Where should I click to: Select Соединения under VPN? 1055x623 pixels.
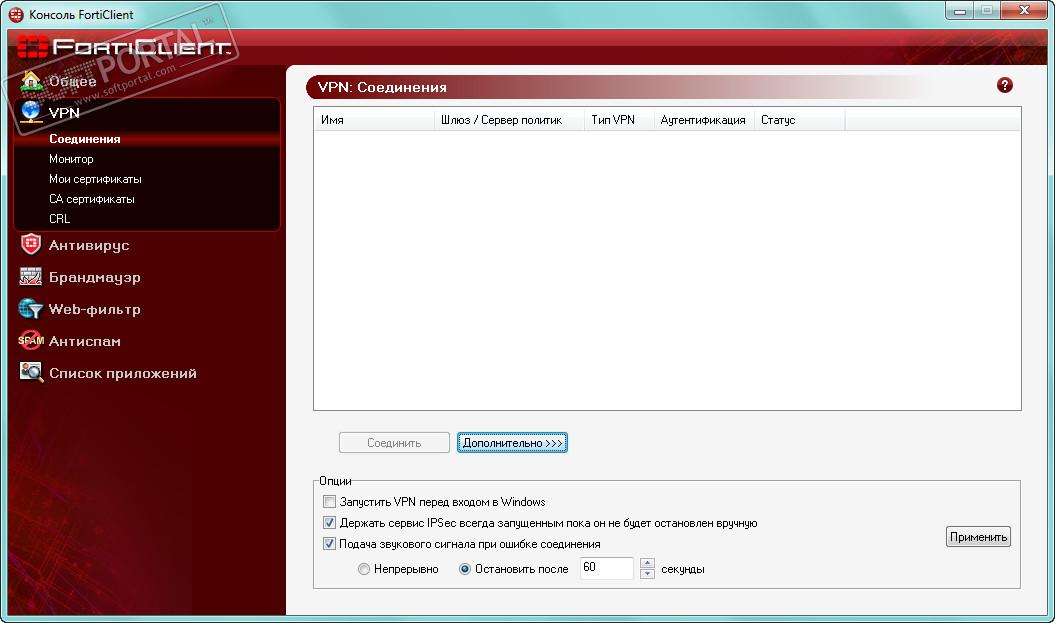pos(85,139)
